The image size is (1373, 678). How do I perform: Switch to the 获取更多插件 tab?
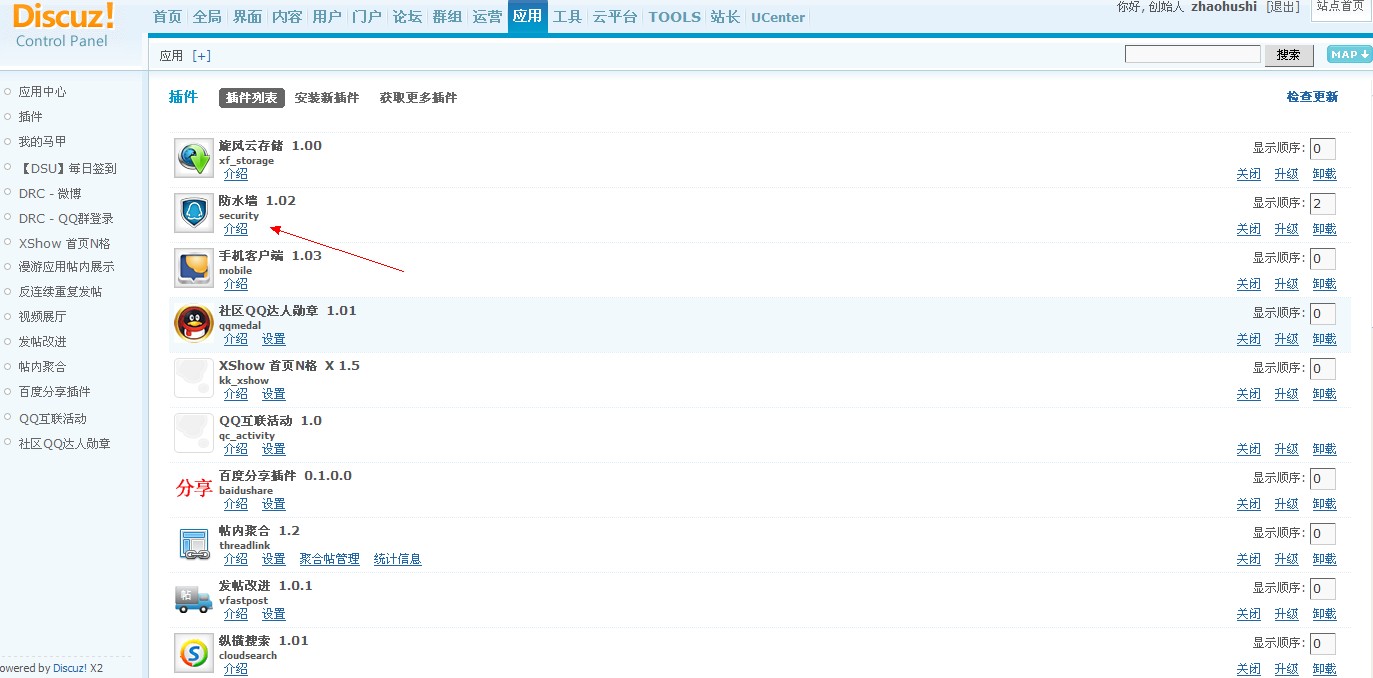[x=418, y=98]
